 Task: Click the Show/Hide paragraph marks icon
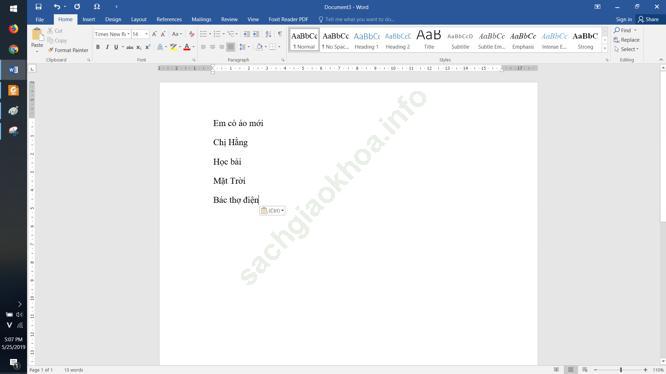pyautogui.click(x=279, y=34)
